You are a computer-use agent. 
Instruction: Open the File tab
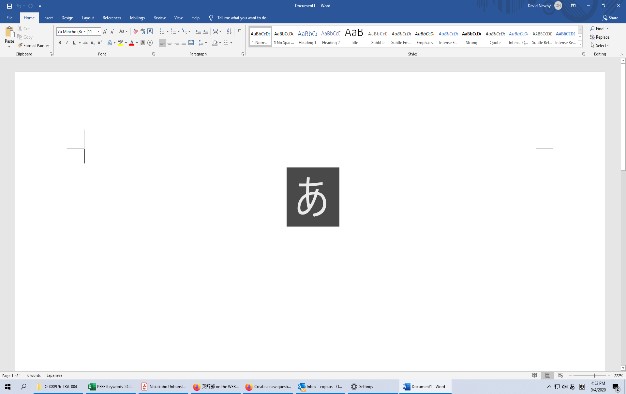click(9, 18)
